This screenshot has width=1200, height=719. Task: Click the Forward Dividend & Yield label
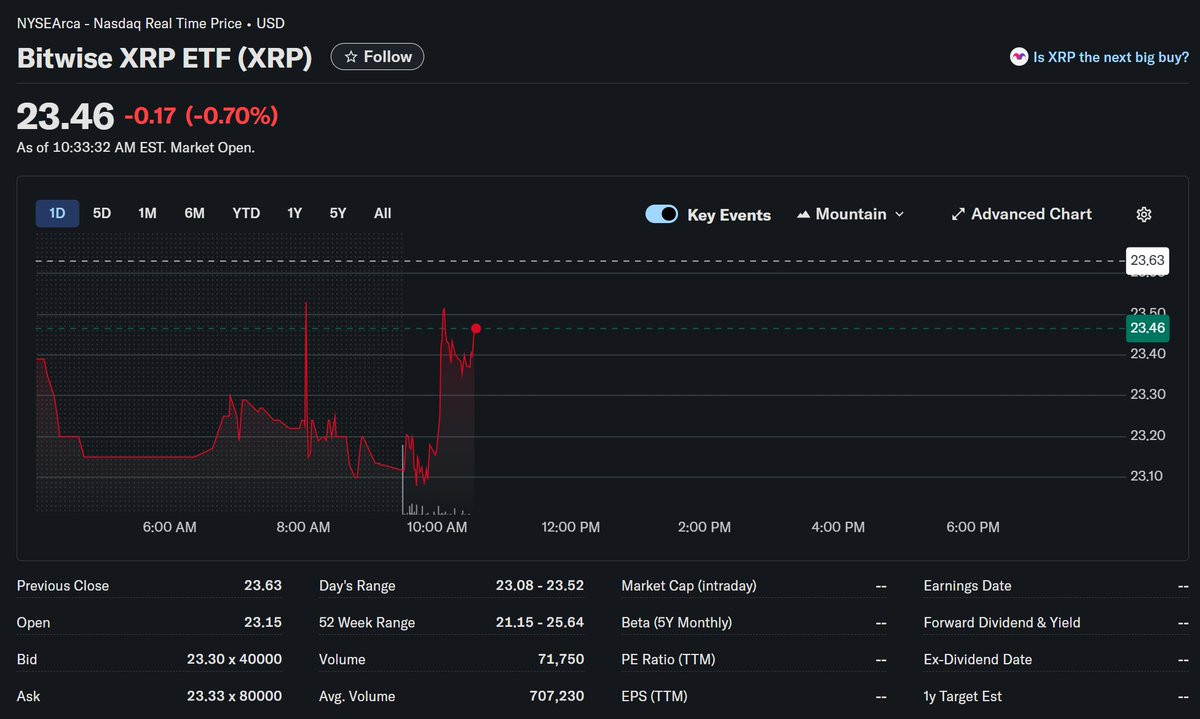tap(1002, 623)
